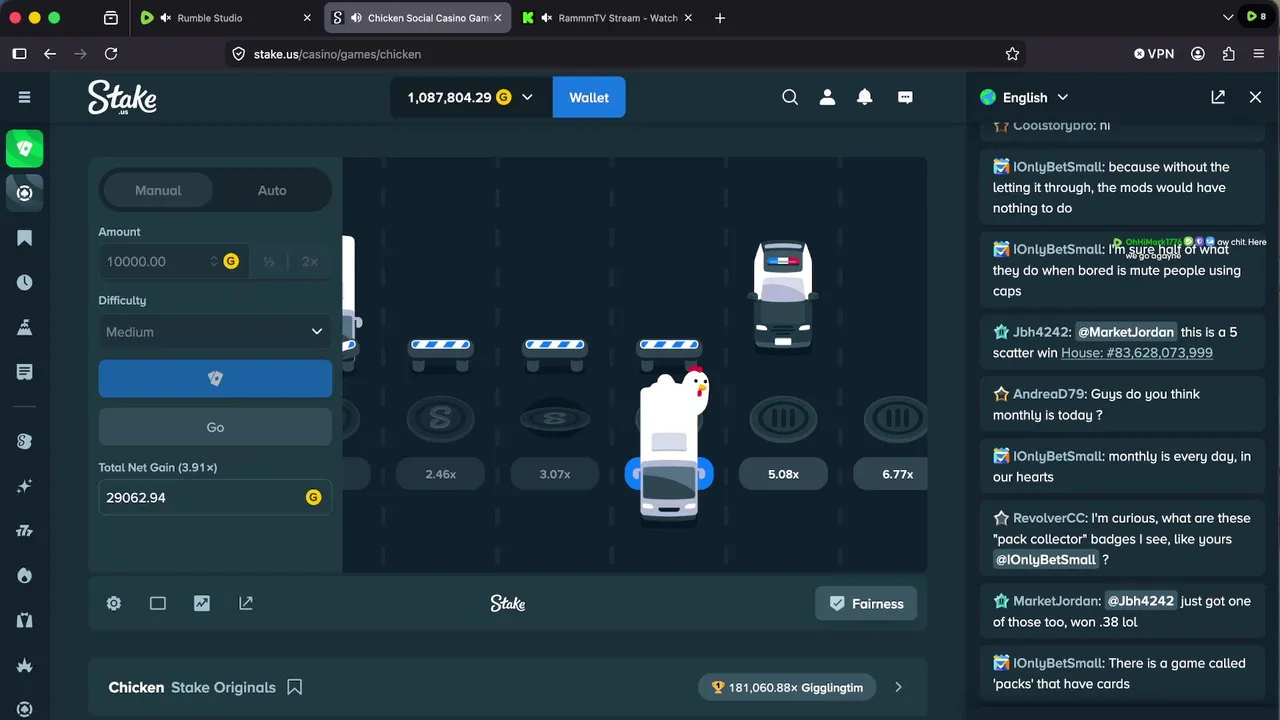Click the Wallet button
This screenshot has width=1280, height=720.
point(589,97)
